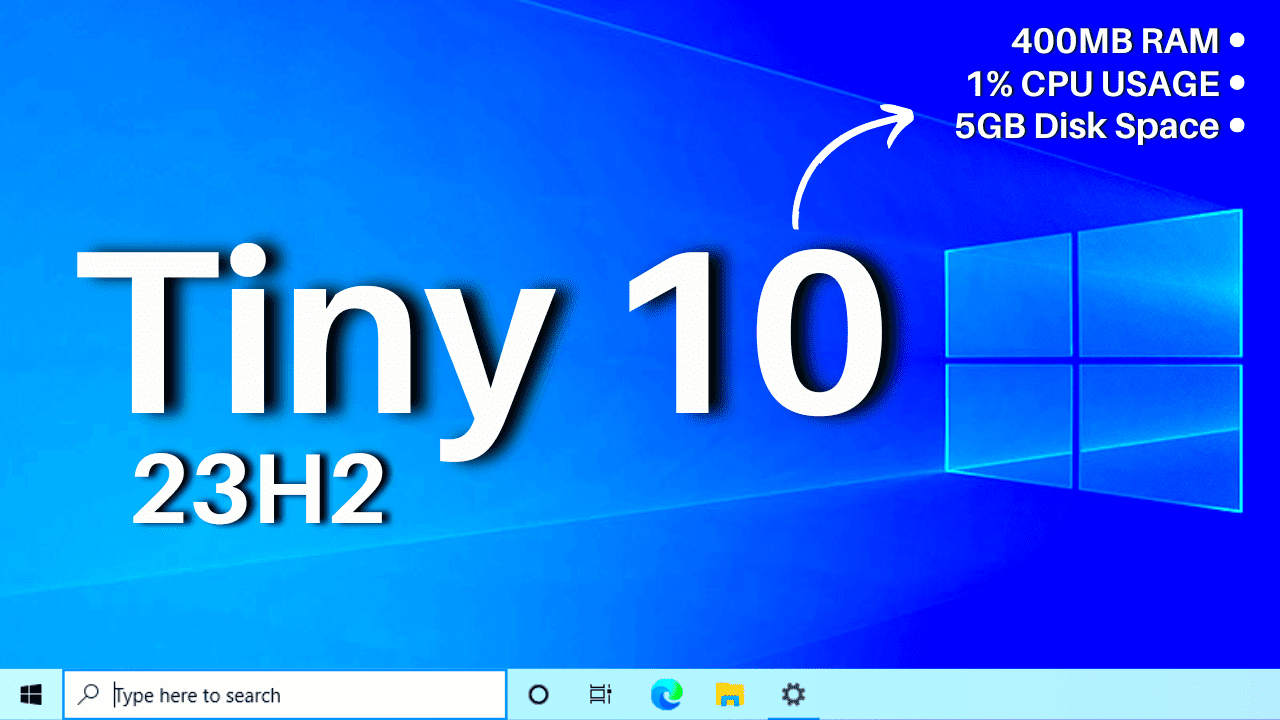Open the Settings gear on taskbar

[794, 694]
